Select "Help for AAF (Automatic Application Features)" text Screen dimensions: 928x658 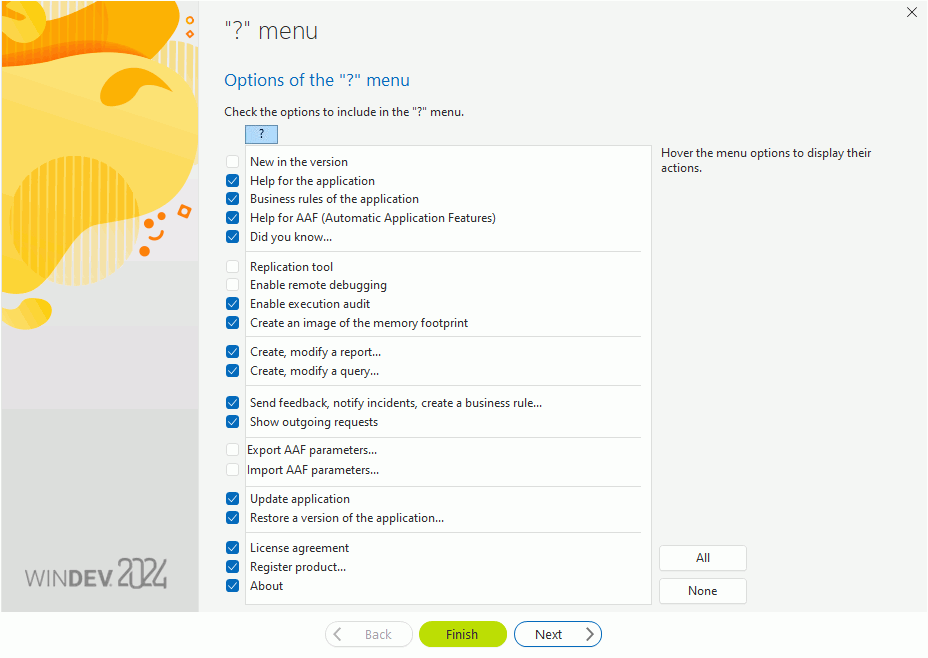click(x=373, y=218)
